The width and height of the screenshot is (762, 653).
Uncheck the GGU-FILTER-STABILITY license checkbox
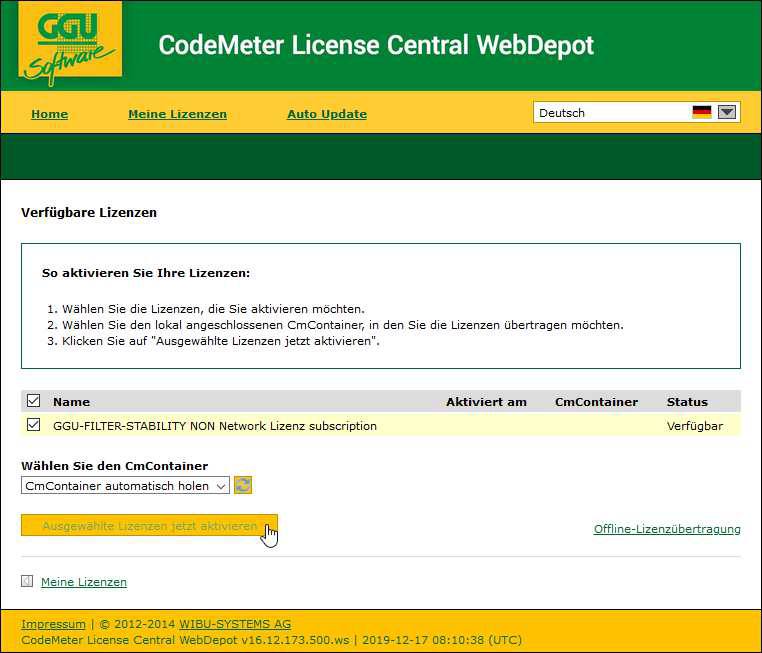coord(34,425)
